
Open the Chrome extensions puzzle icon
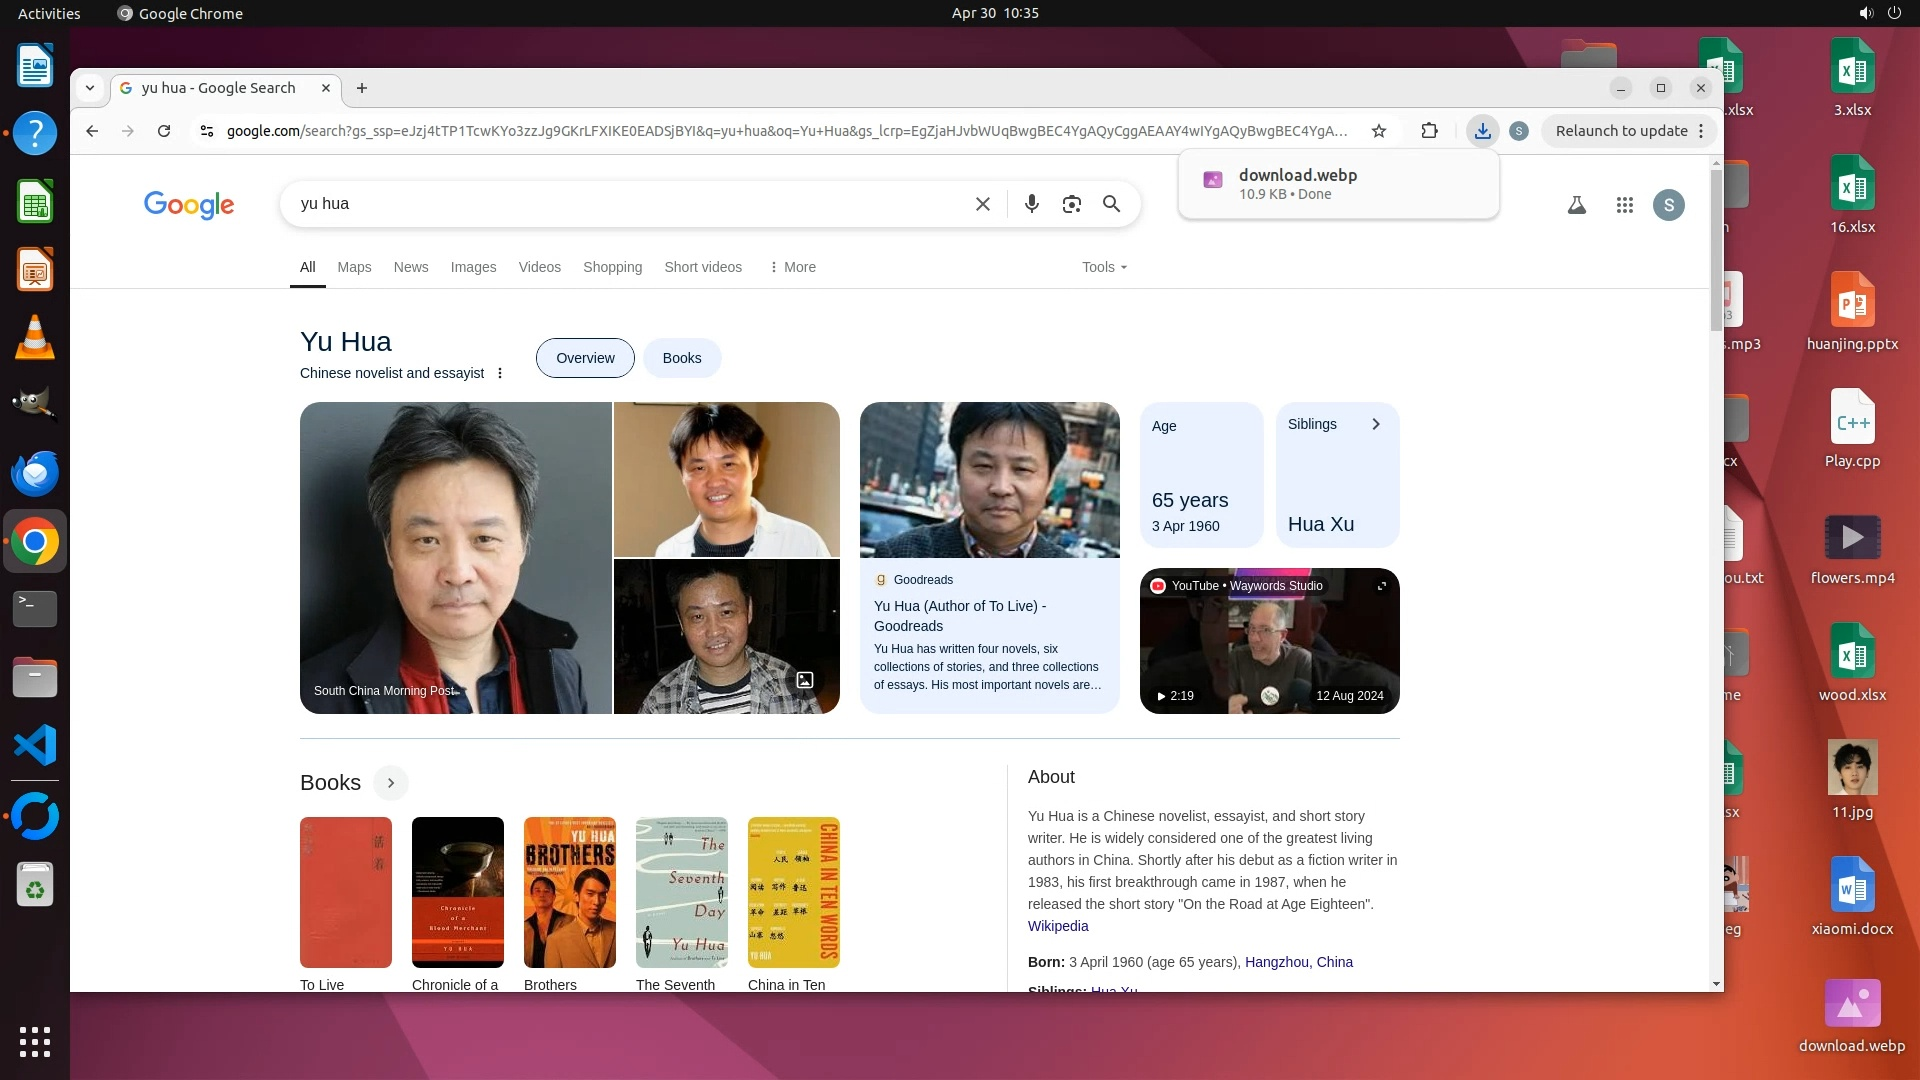coord(1429,131)
